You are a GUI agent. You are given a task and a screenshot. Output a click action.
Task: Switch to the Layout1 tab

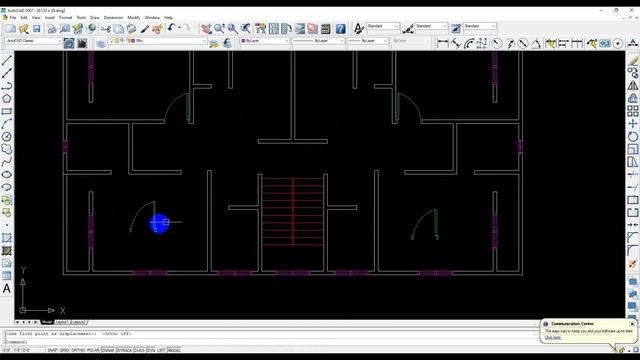point(61,322)
